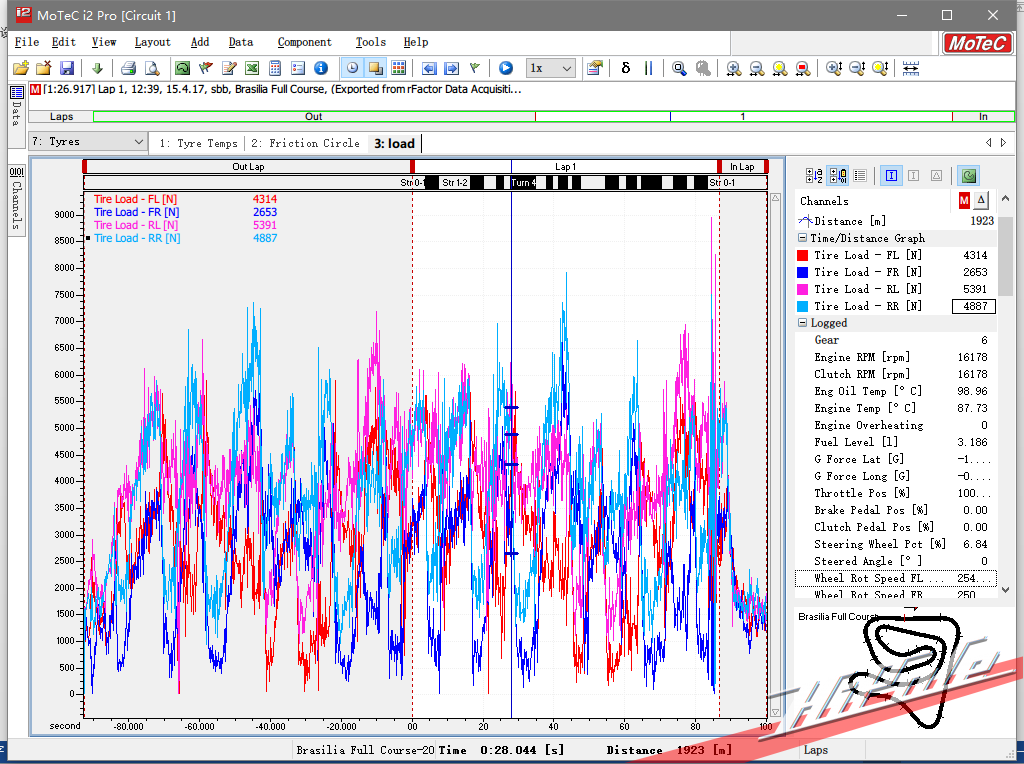Click the channel list scrollbar down arrow
This screenshot has width=1024, height=764.
(1006, 590)
